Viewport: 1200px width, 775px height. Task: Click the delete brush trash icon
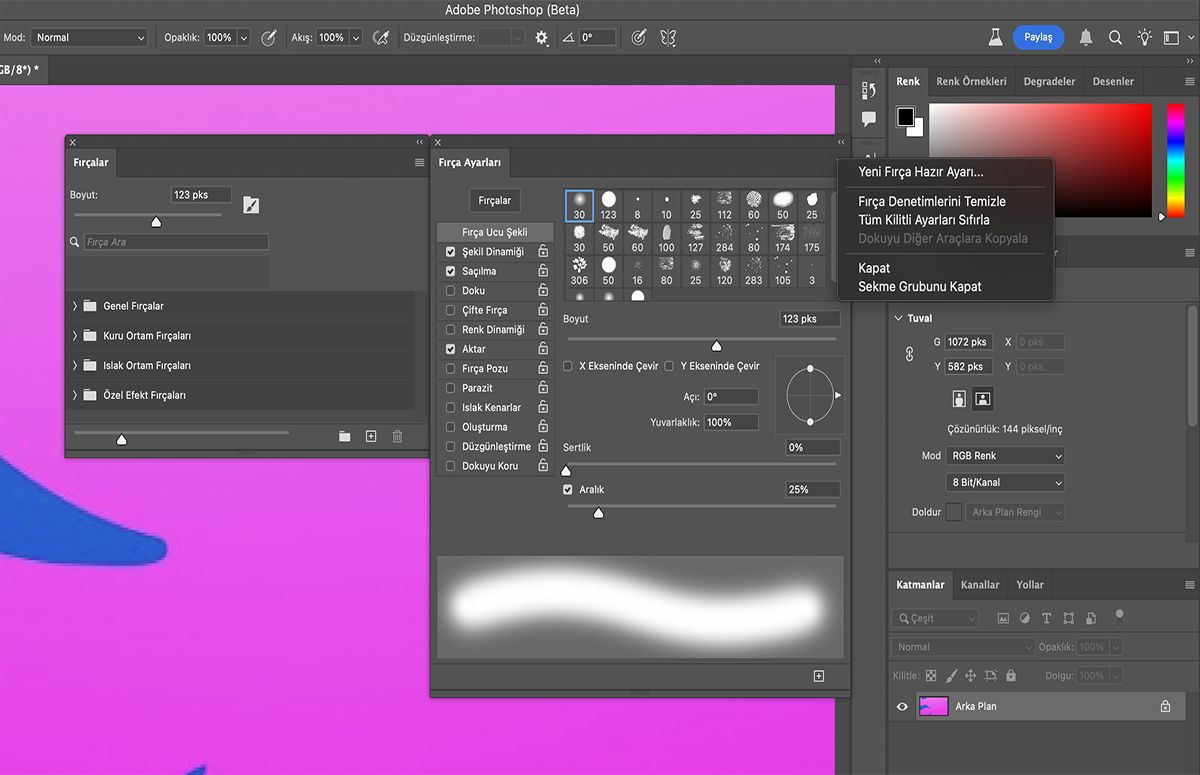(x=397, y=436)
